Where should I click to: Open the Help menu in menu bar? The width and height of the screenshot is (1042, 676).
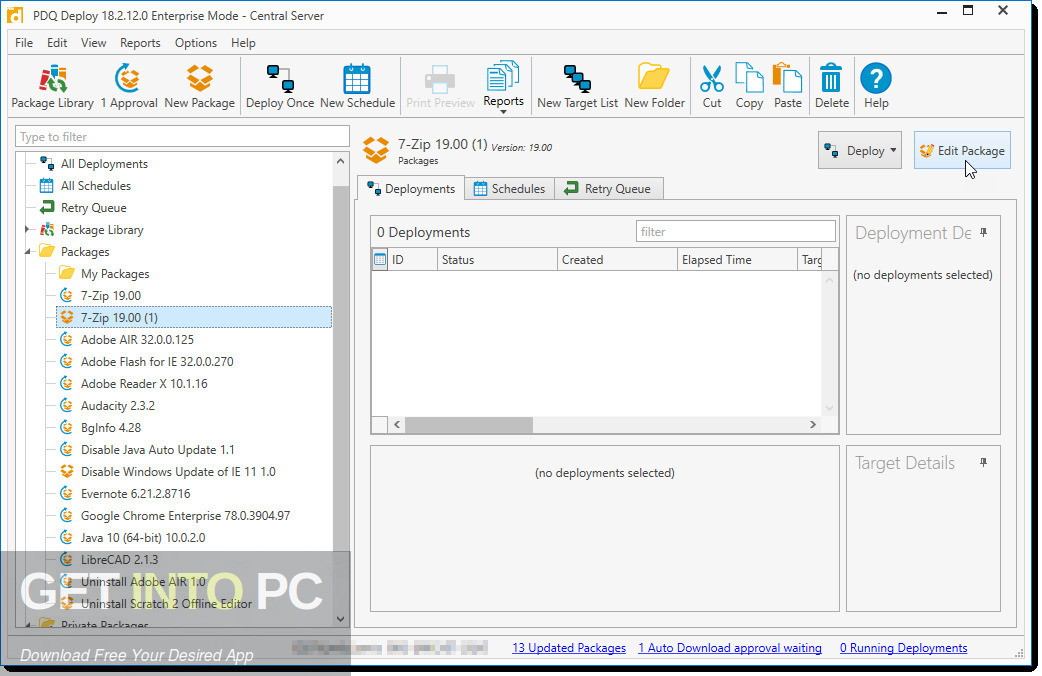243,43
